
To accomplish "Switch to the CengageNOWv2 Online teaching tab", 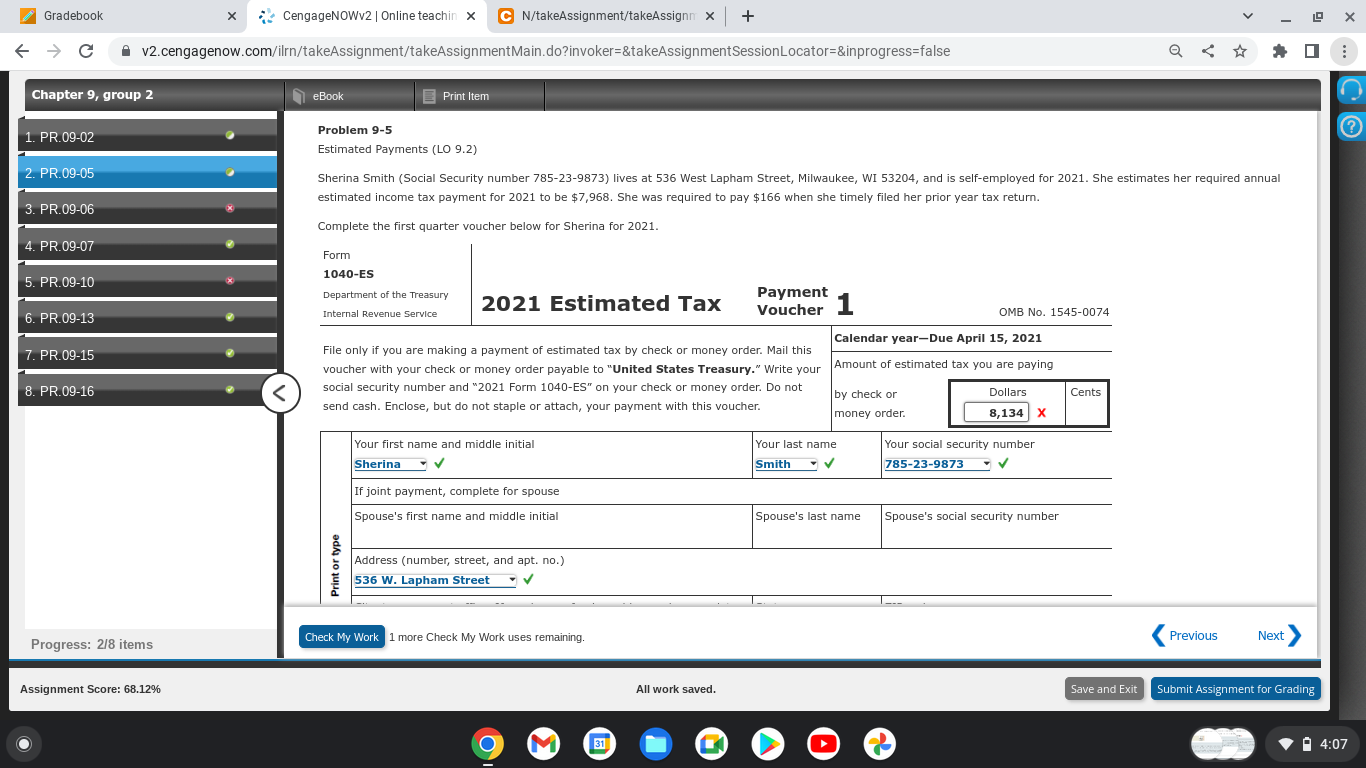I will 366,16.
